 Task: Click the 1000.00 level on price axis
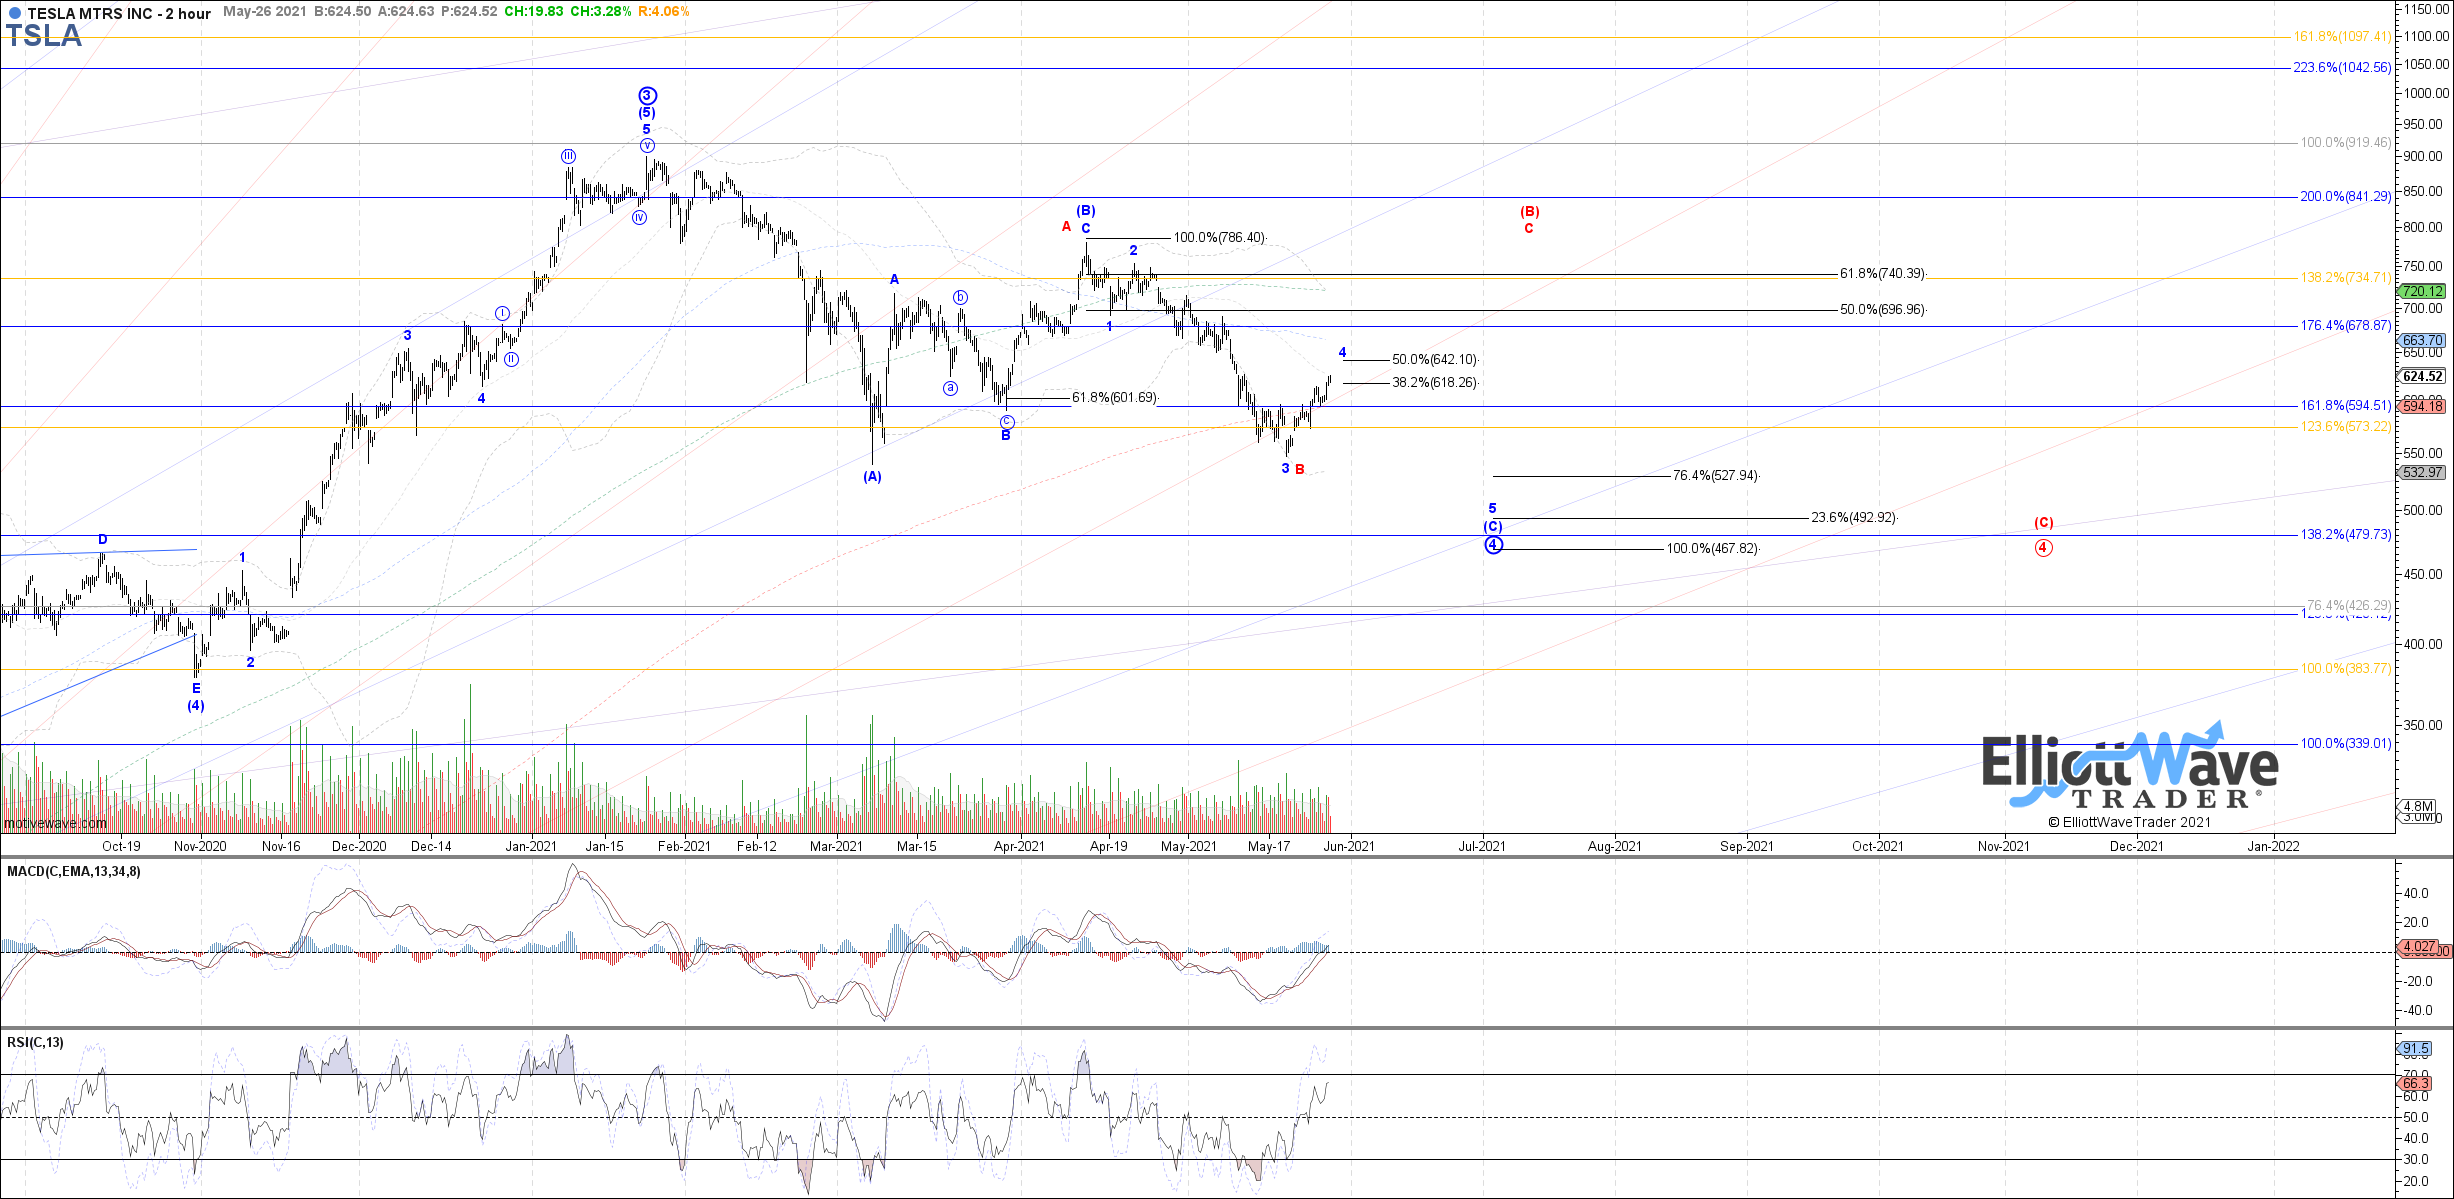coord(2425,94)
